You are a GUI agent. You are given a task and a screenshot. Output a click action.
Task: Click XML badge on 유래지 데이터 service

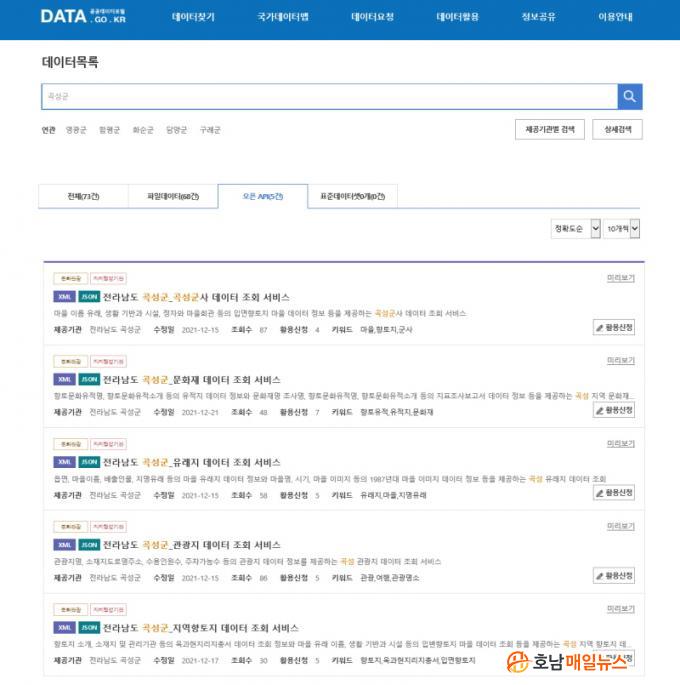(x=65, y=462)
